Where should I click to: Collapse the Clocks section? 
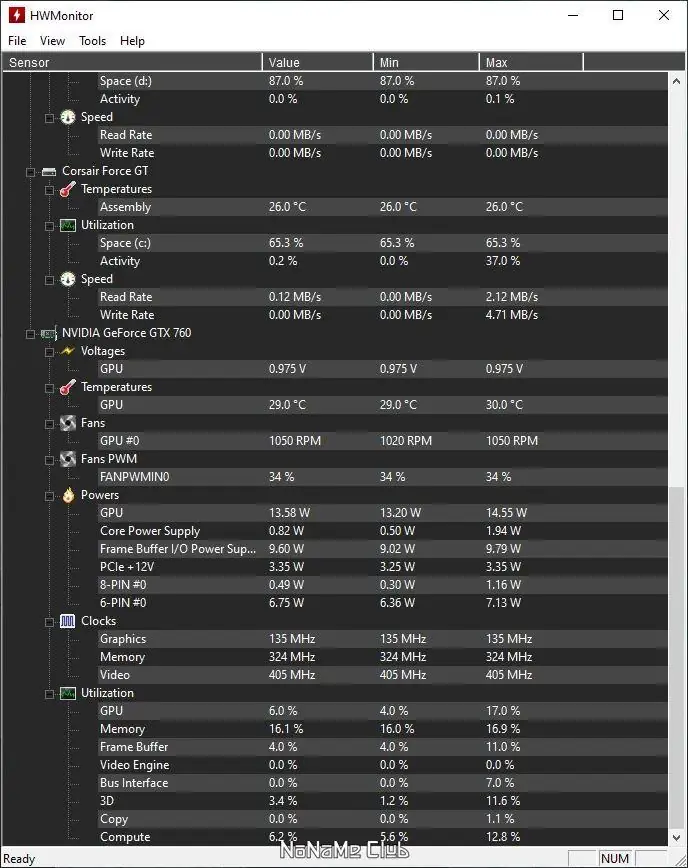pos(49,621)
